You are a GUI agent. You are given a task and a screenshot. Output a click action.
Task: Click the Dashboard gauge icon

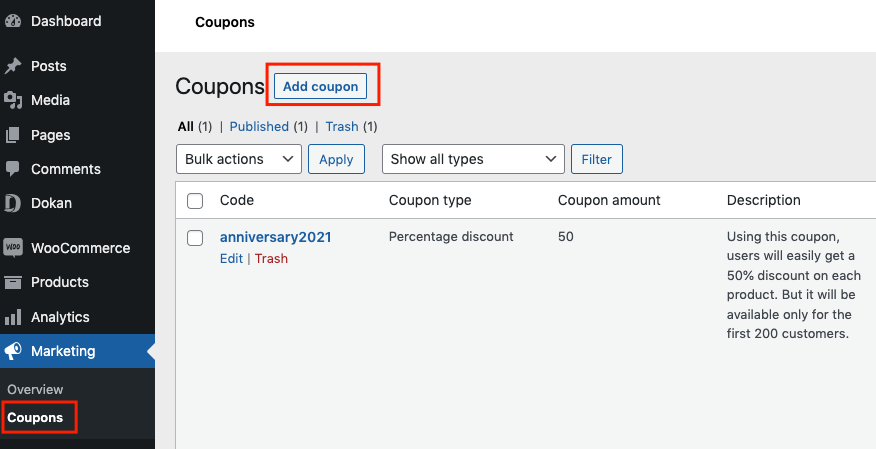coord(13,21)
